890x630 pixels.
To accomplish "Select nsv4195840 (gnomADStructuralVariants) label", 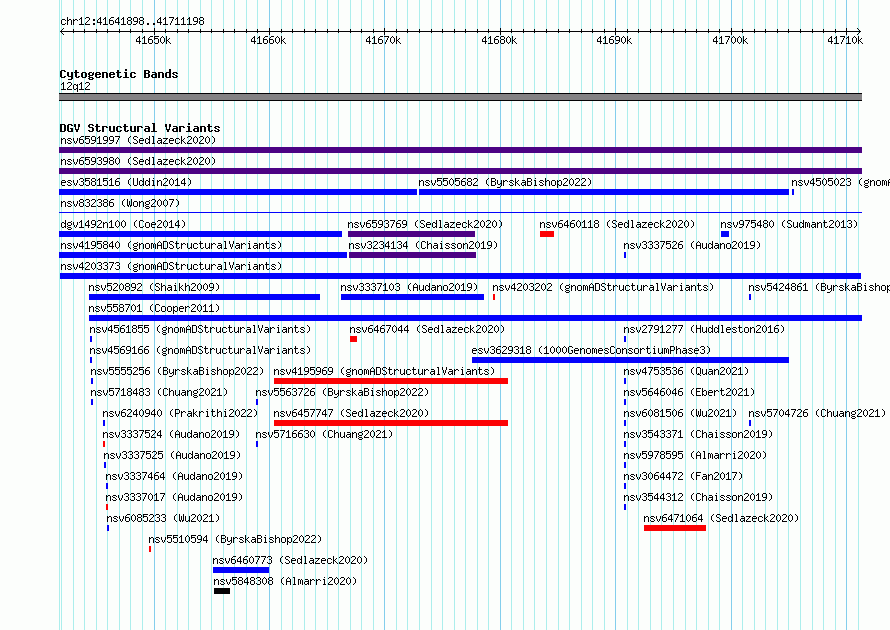I will coord(171,245).
